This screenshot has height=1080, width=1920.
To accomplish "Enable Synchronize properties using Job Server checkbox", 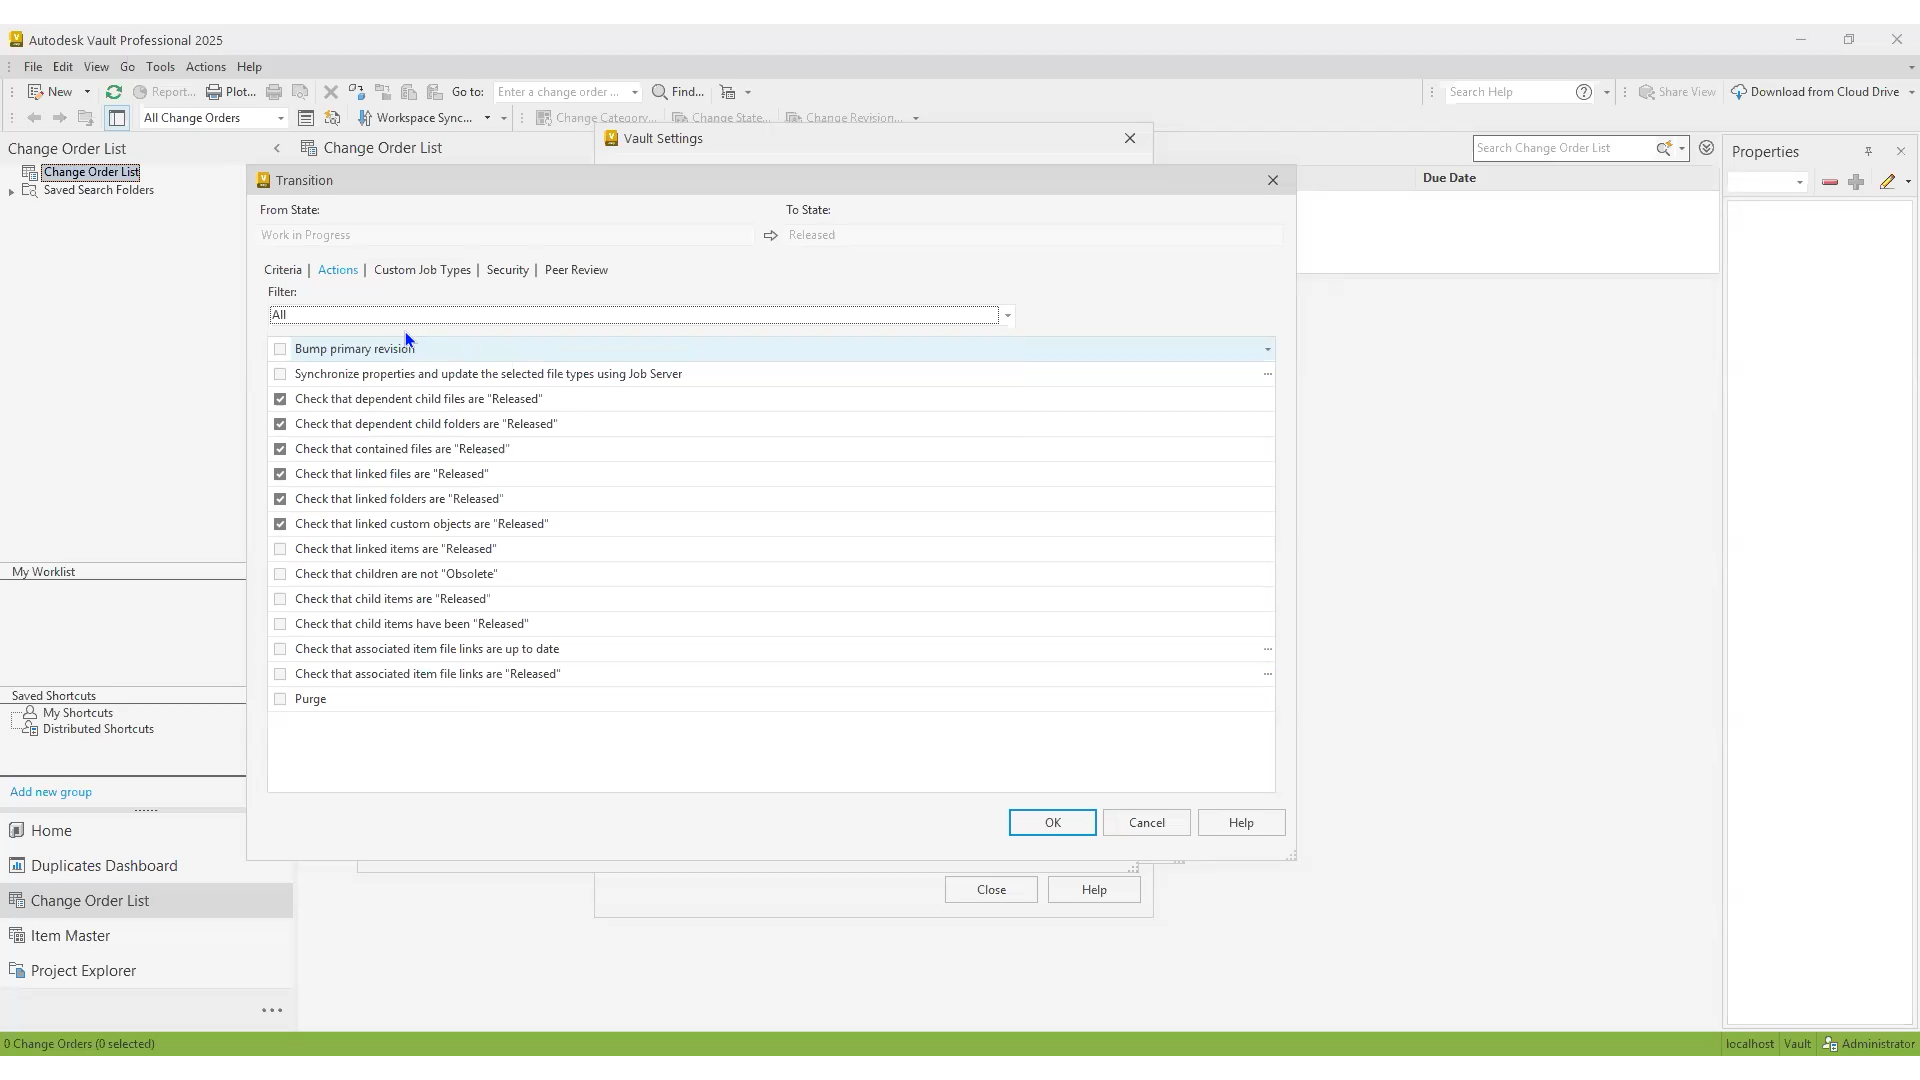I will [x=280, y=374].
